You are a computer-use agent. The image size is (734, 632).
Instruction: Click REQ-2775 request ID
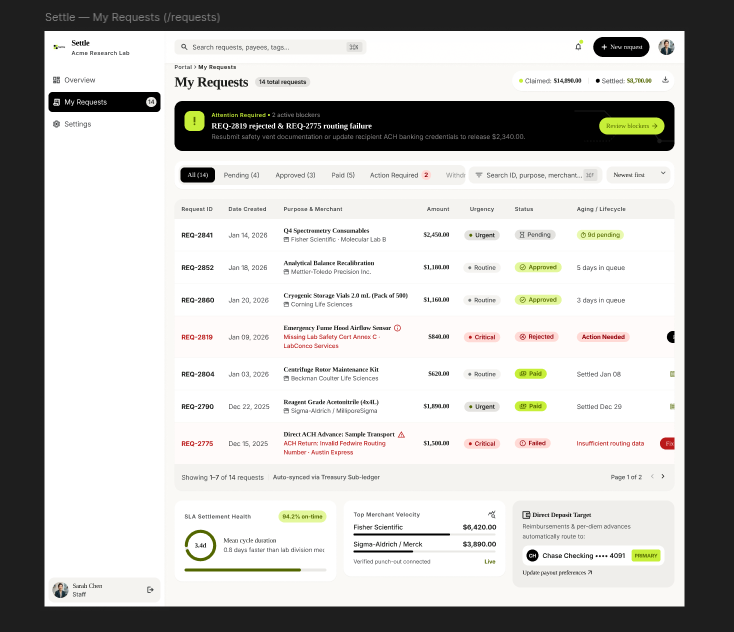197,443
